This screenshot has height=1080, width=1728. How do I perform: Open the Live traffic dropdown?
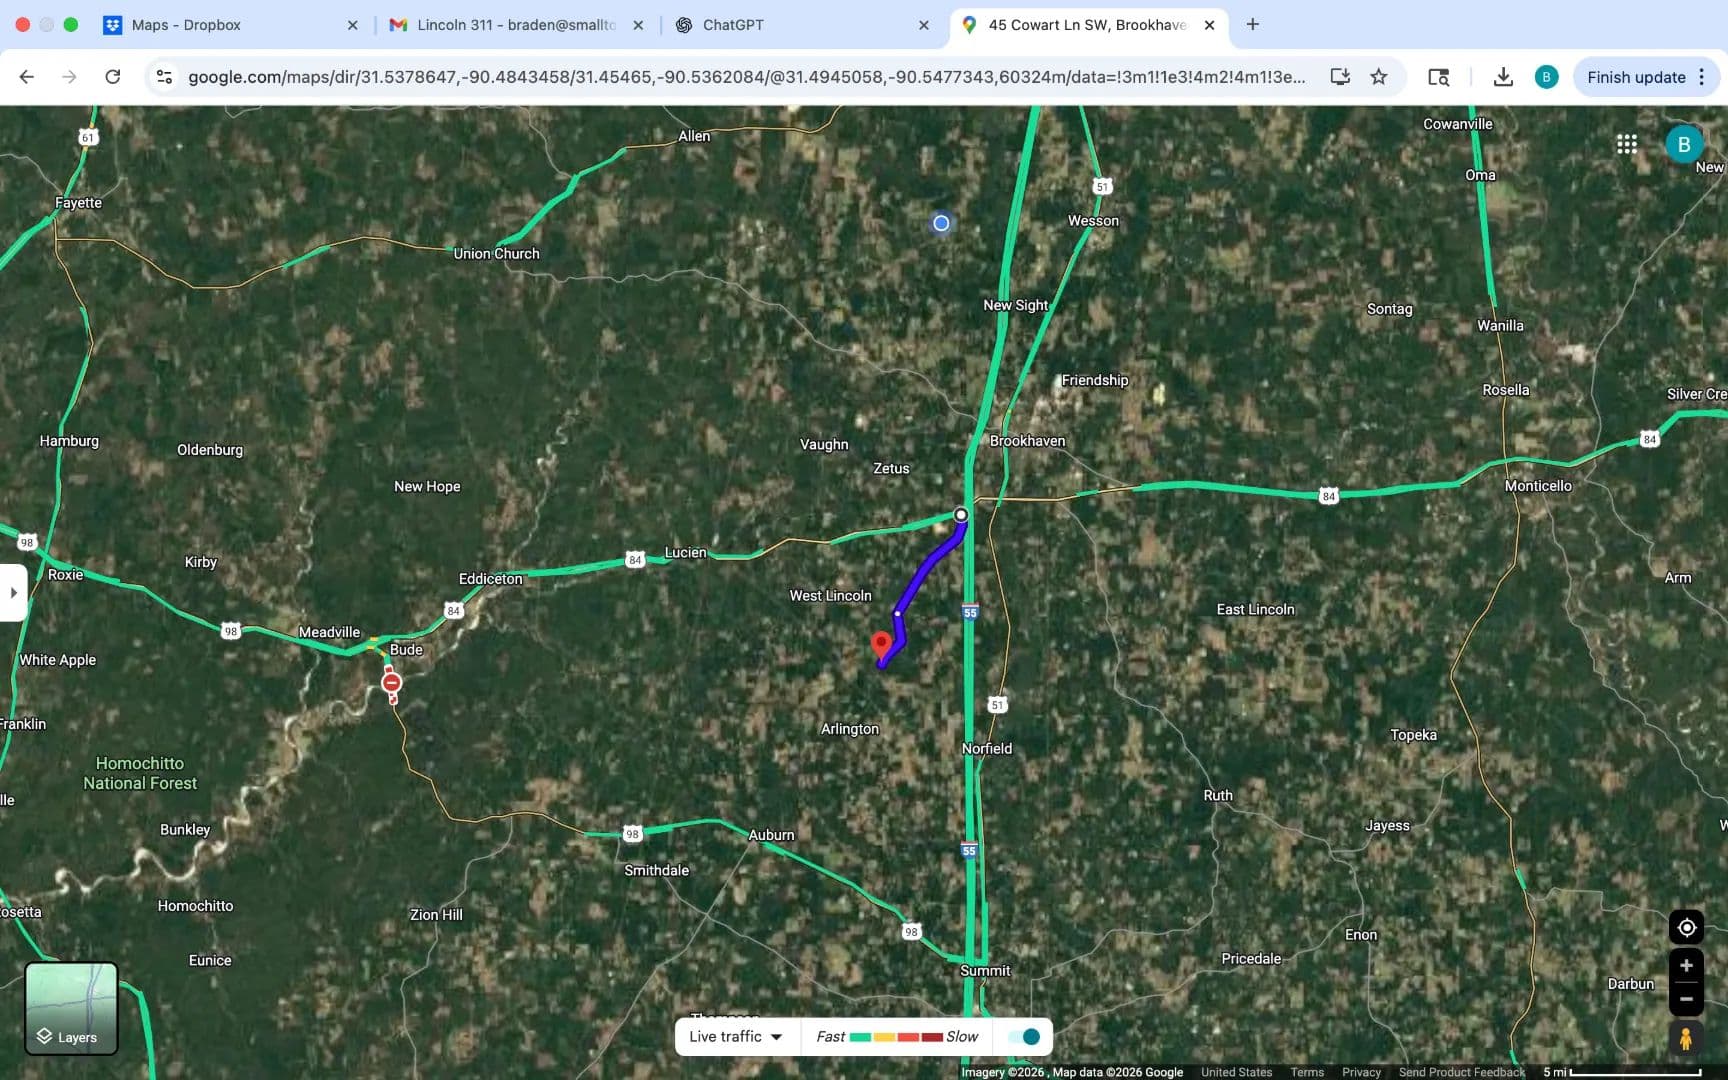click(736, 1037)
